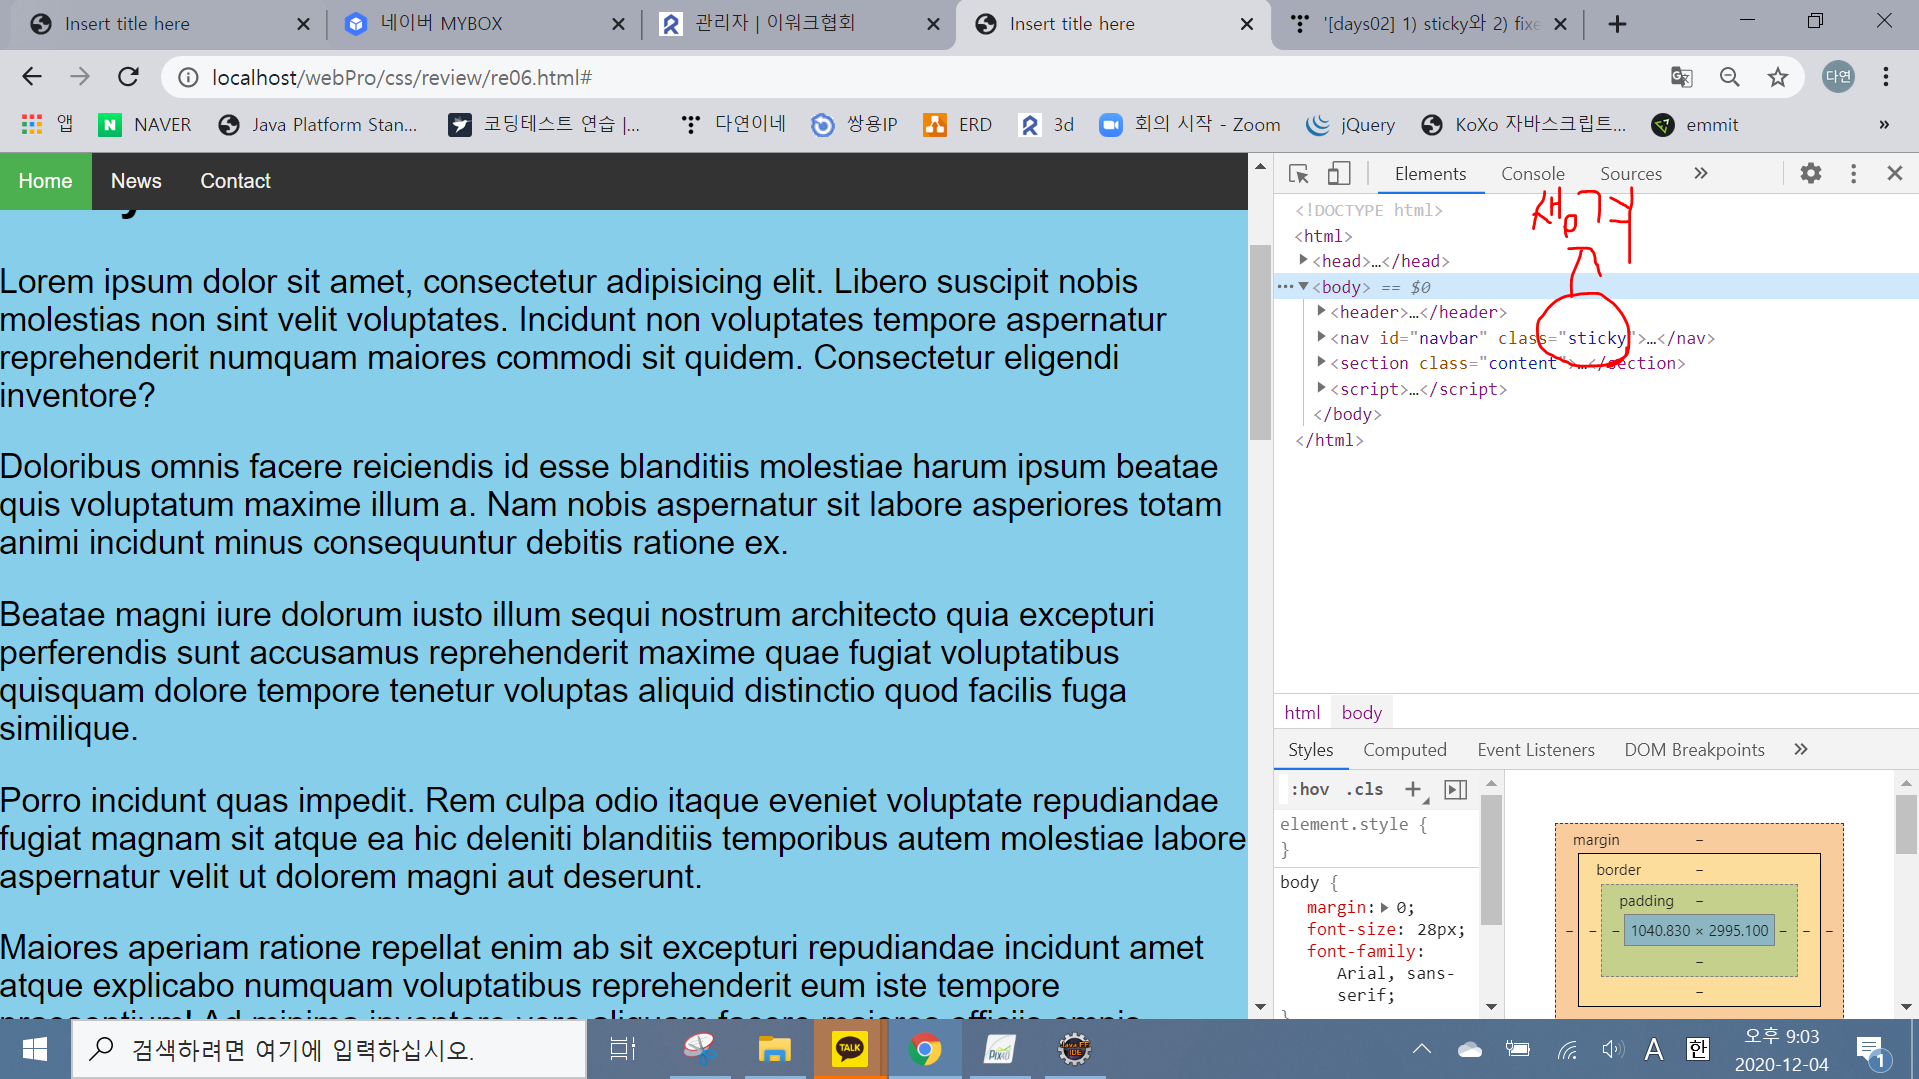This screenshot has height=1079, width=1919.
Task: Open Task View on the taskbar
Action: [x=622, y=1049]
